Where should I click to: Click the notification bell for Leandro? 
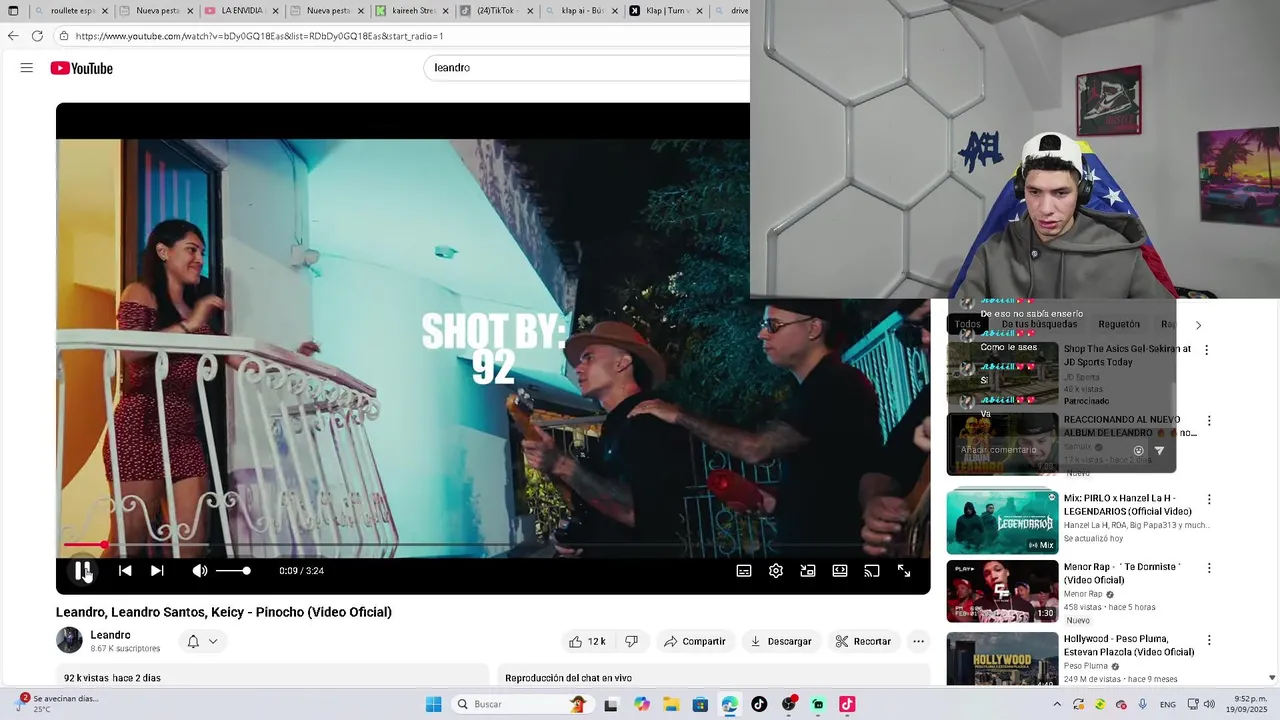point(193,641)
